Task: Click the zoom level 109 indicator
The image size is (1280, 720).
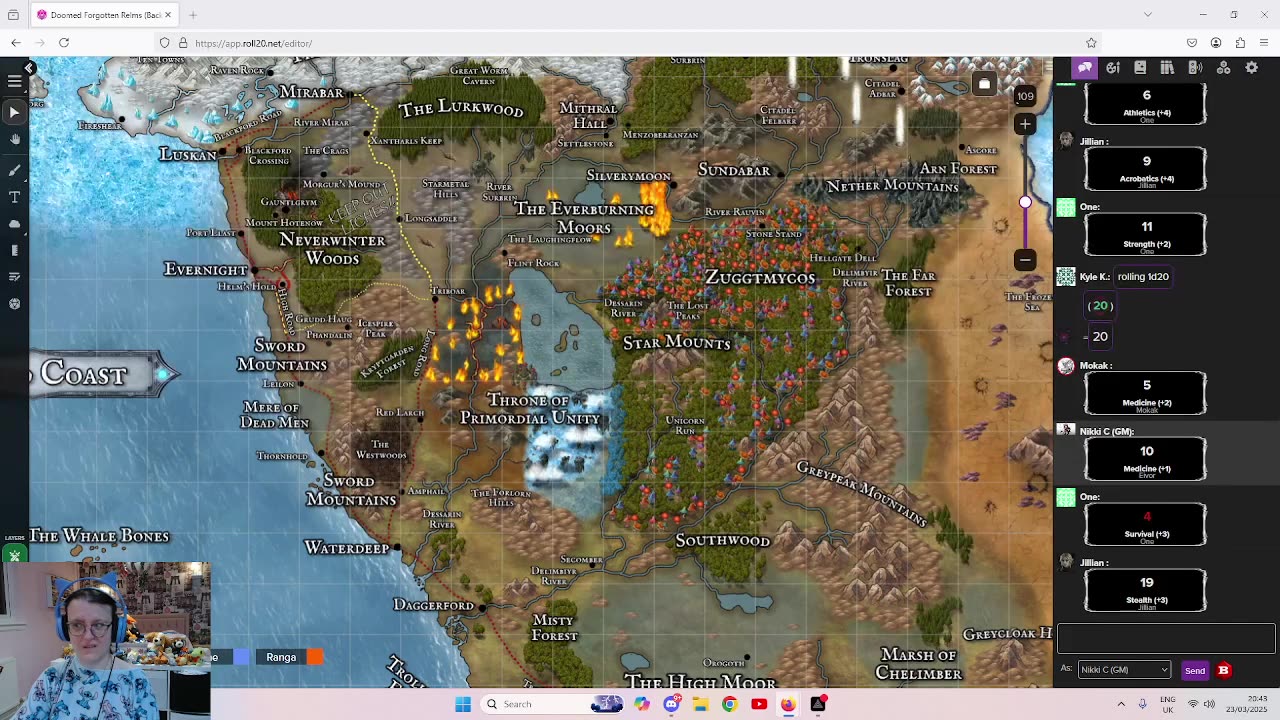Action: [1025, 96]
